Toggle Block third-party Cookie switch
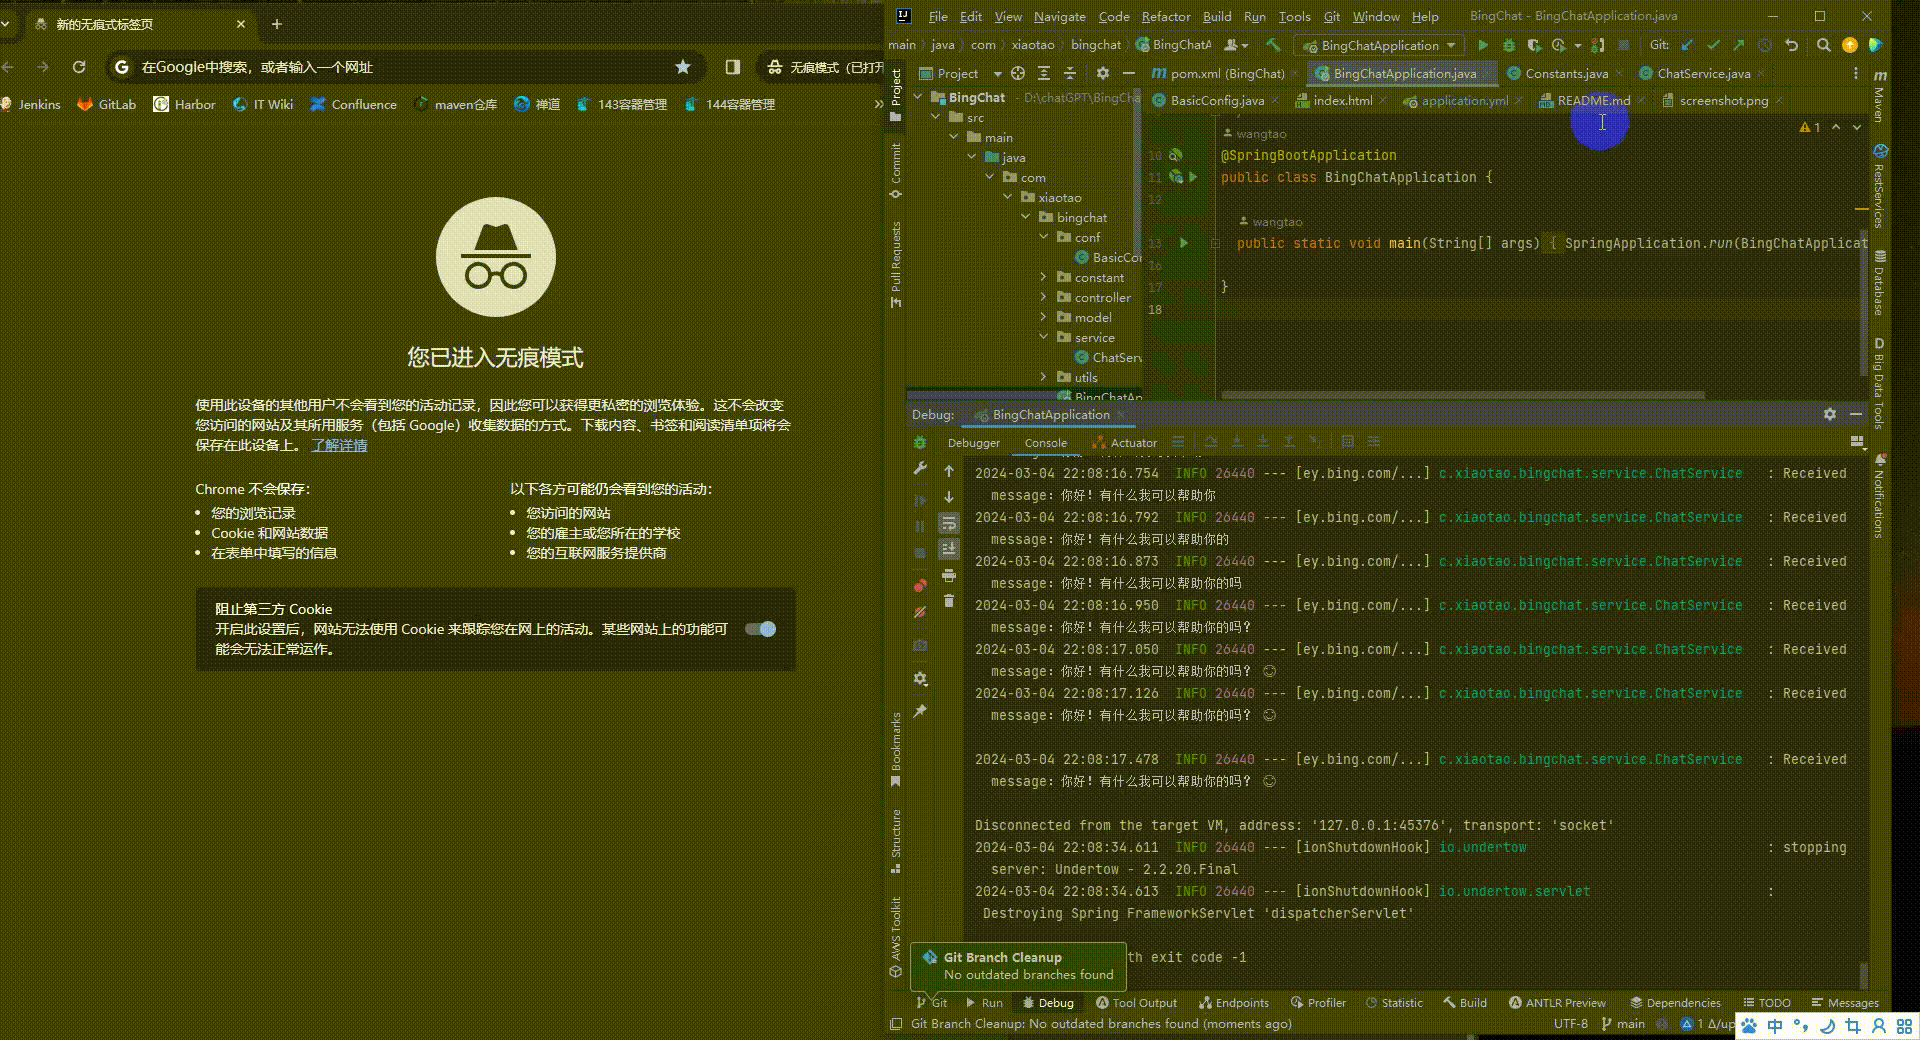This screenshot has width=1920, height=1040. click(760, 629)
